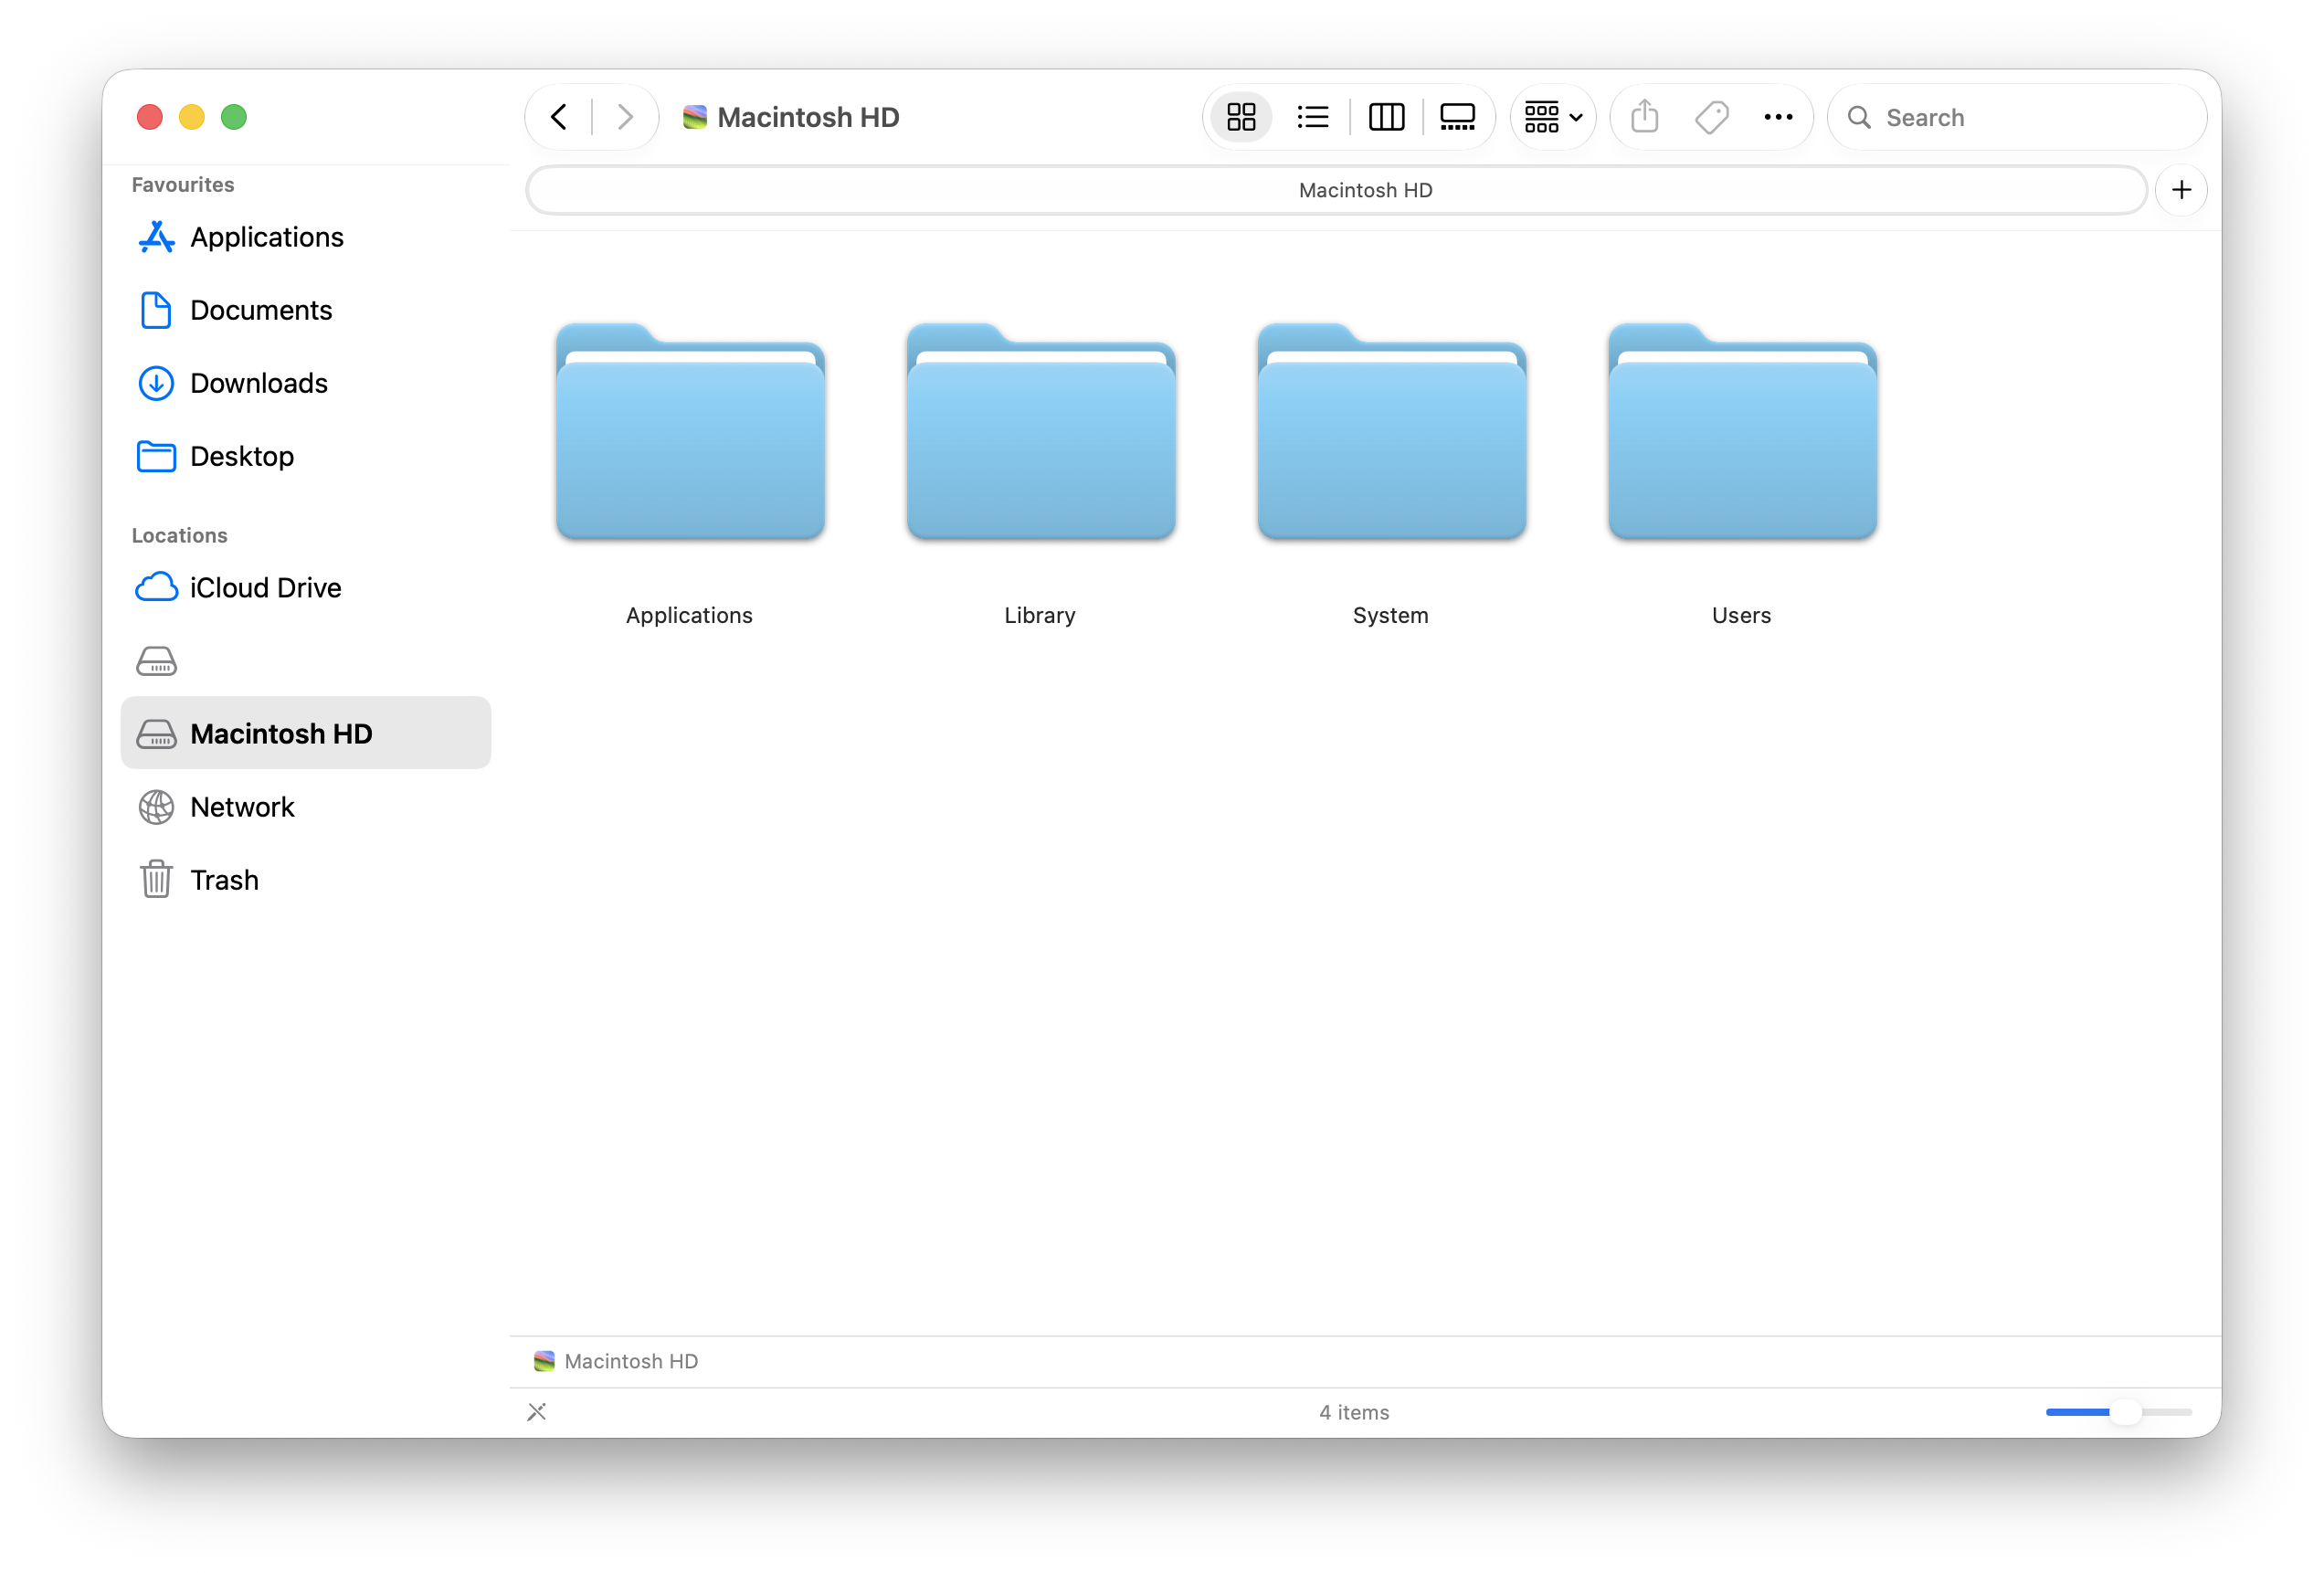Screen dimensions: 2324x1573
Task: Open the More actions ellipsis menu
Action: point(1778,117)
